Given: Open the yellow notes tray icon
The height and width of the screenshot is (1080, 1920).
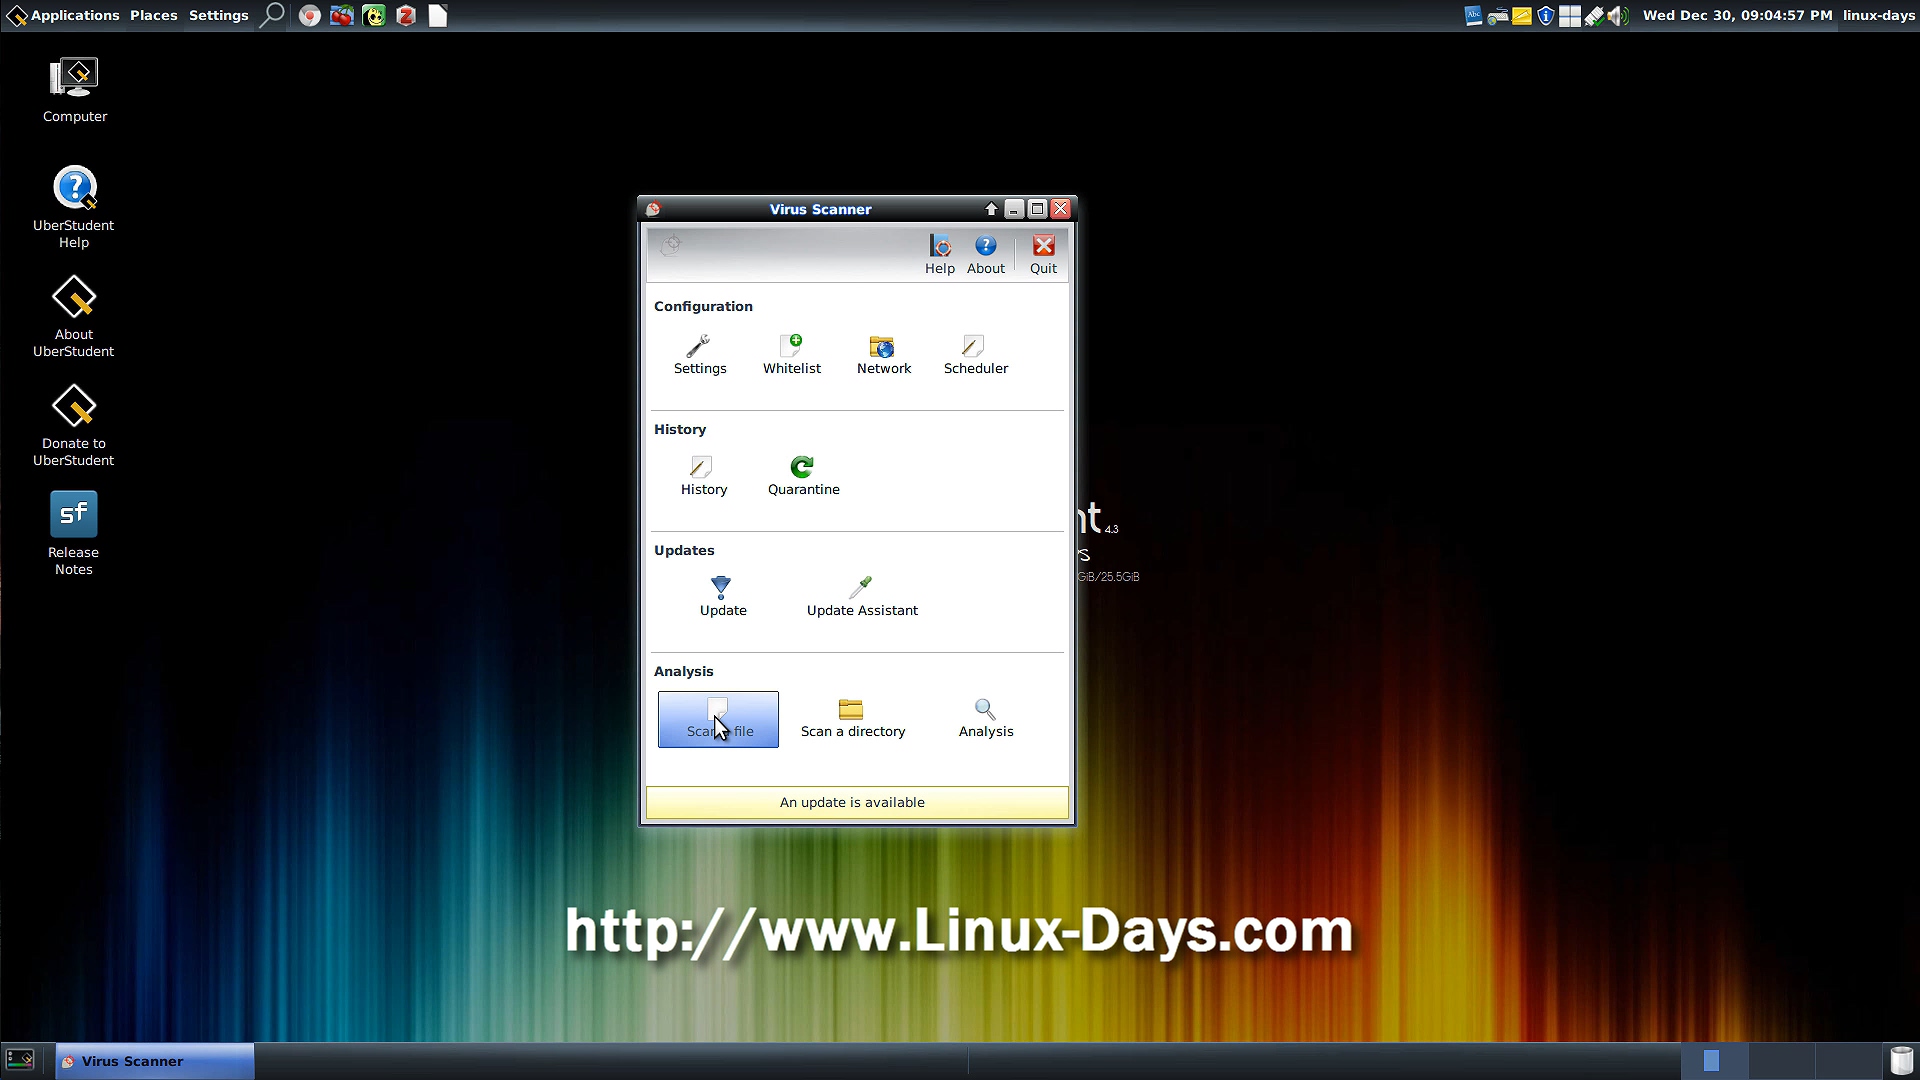Looking at the screenshot, I should pyautogui.click(x=1521, y=15).
